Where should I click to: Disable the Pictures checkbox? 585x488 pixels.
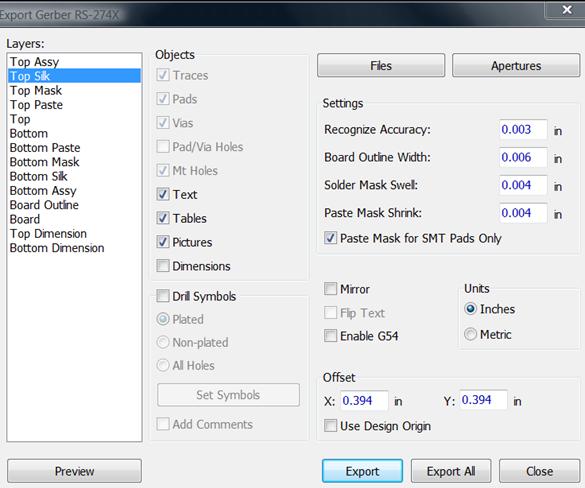[163, 242]
